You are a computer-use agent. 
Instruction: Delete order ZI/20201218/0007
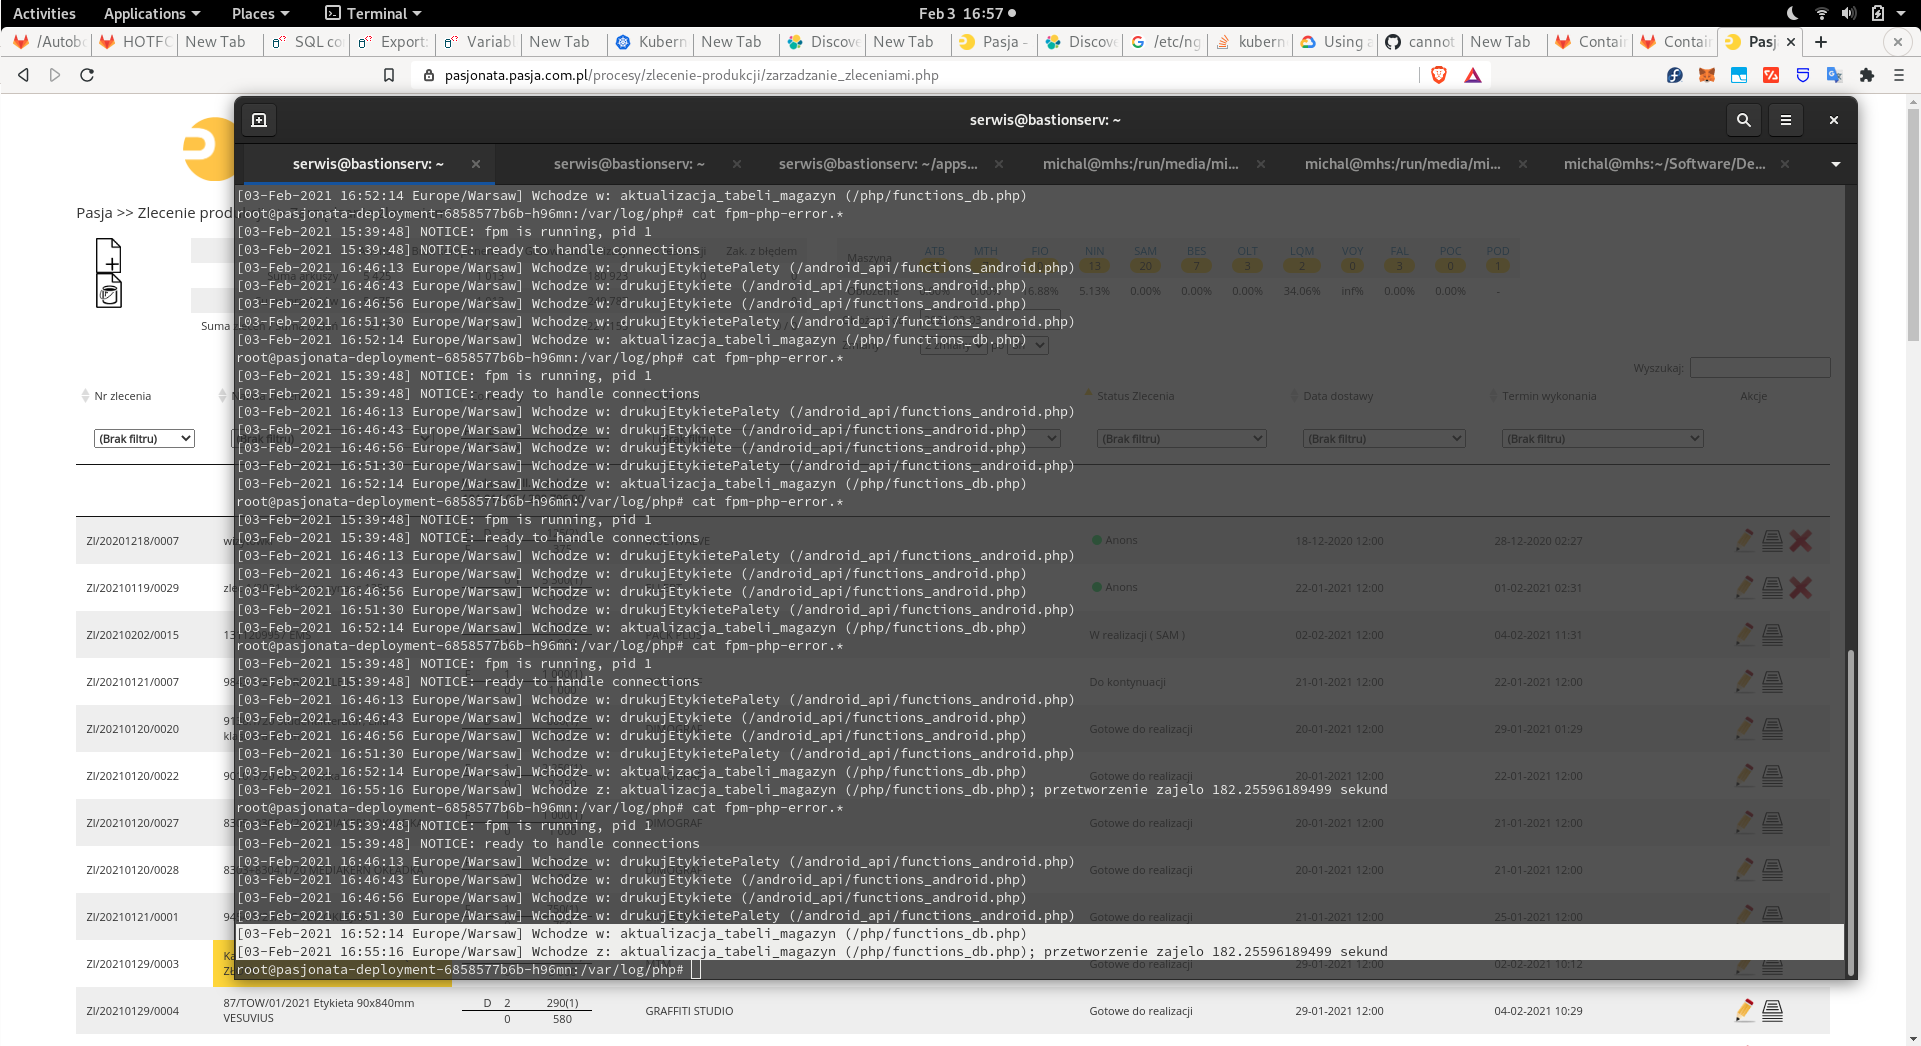(x=1801, y=541)
